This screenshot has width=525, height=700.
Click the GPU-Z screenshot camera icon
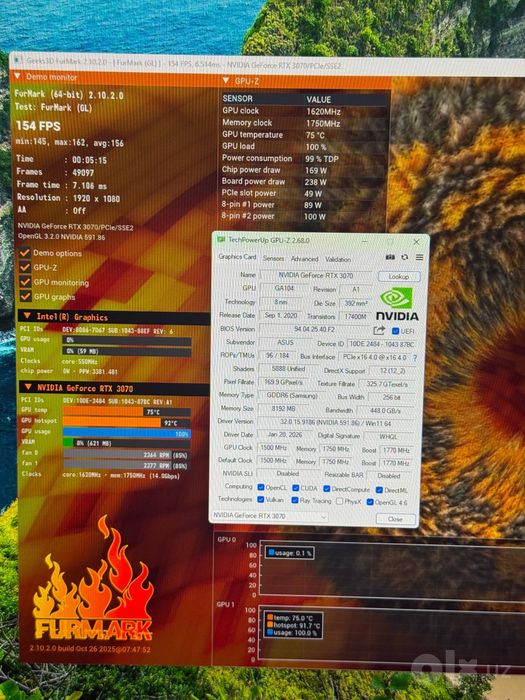tap(390, 257)
